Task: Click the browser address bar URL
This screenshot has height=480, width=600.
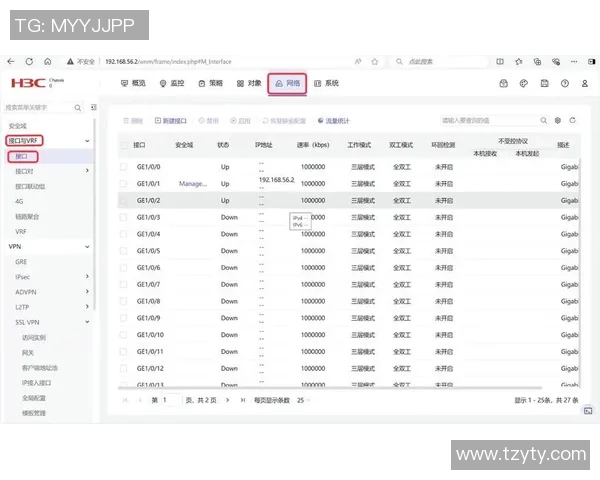Action: (168, 62)
